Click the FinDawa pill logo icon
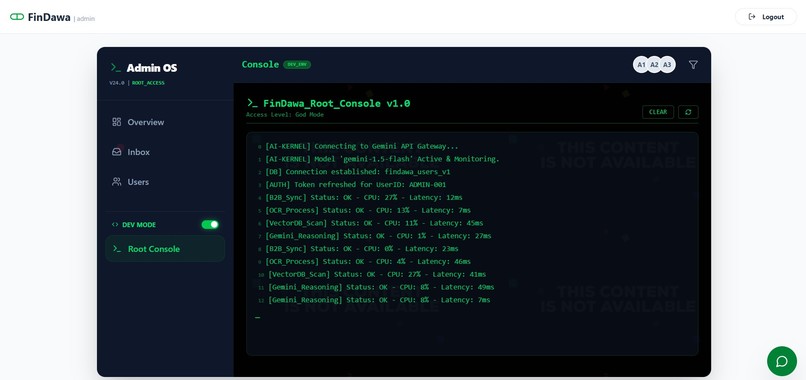The image size is (806, 380). [x=17, y=17]
